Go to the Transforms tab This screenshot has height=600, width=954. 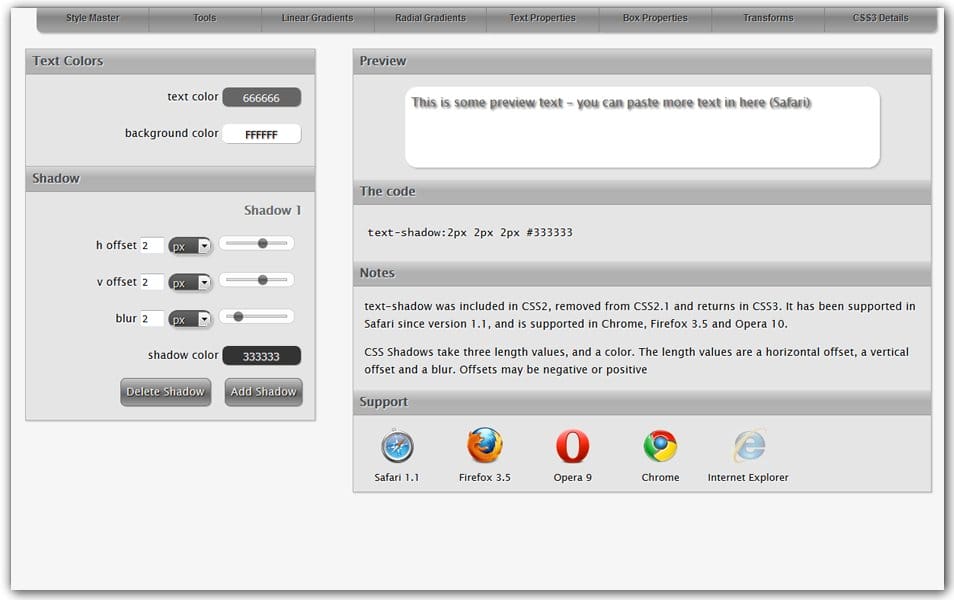pos(768,18)
